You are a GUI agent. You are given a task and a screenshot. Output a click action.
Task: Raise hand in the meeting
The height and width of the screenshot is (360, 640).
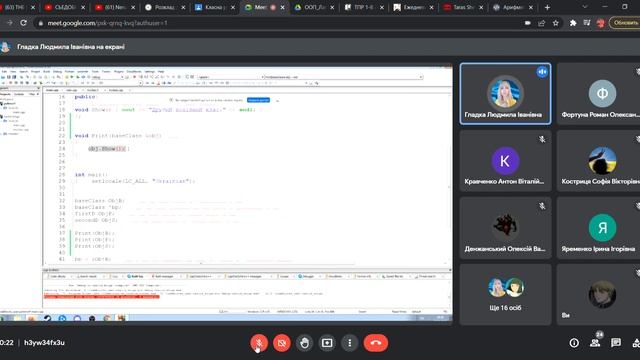tap(304, 343)
